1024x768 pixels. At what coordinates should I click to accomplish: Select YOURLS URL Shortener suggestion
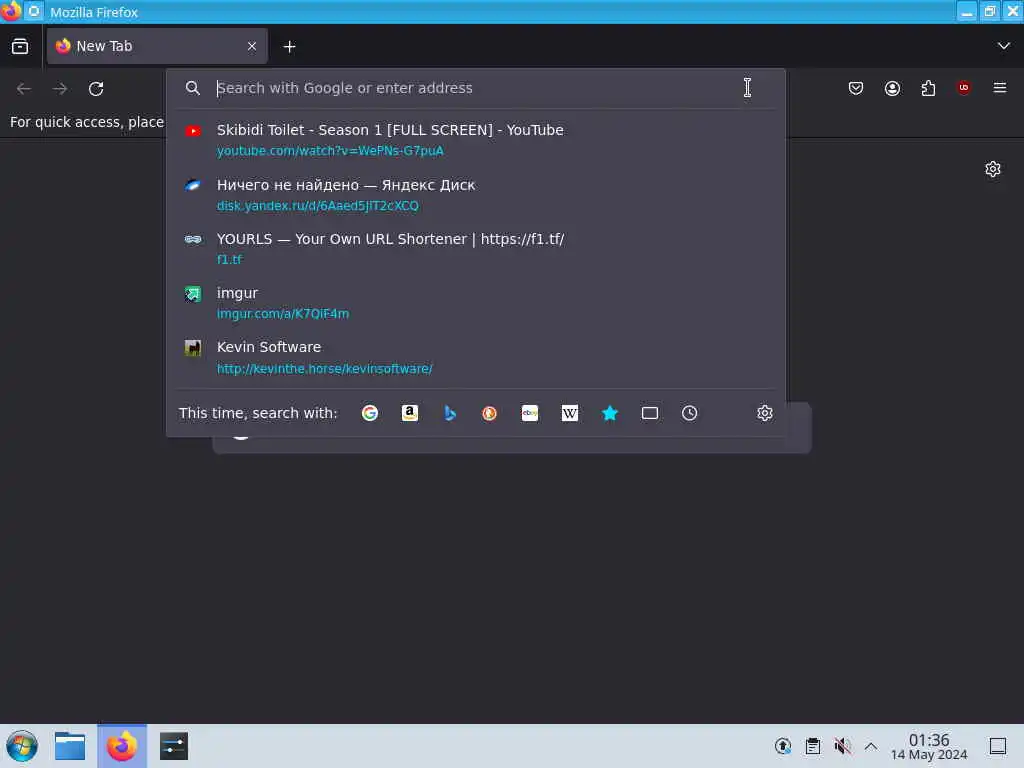(475, 249)
